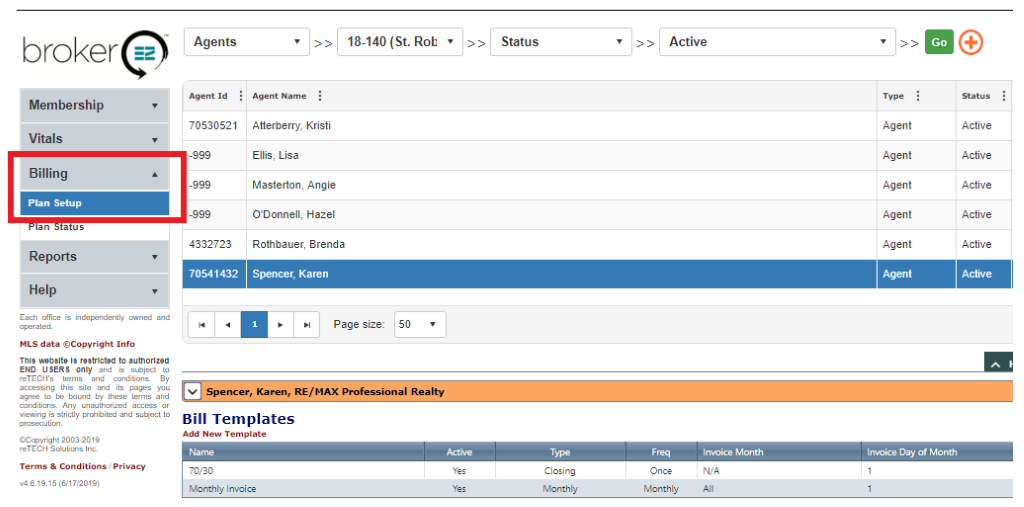Select Plan Status under Billing
The width and height of the screenshot is (1024, 507).
(56, 227)
